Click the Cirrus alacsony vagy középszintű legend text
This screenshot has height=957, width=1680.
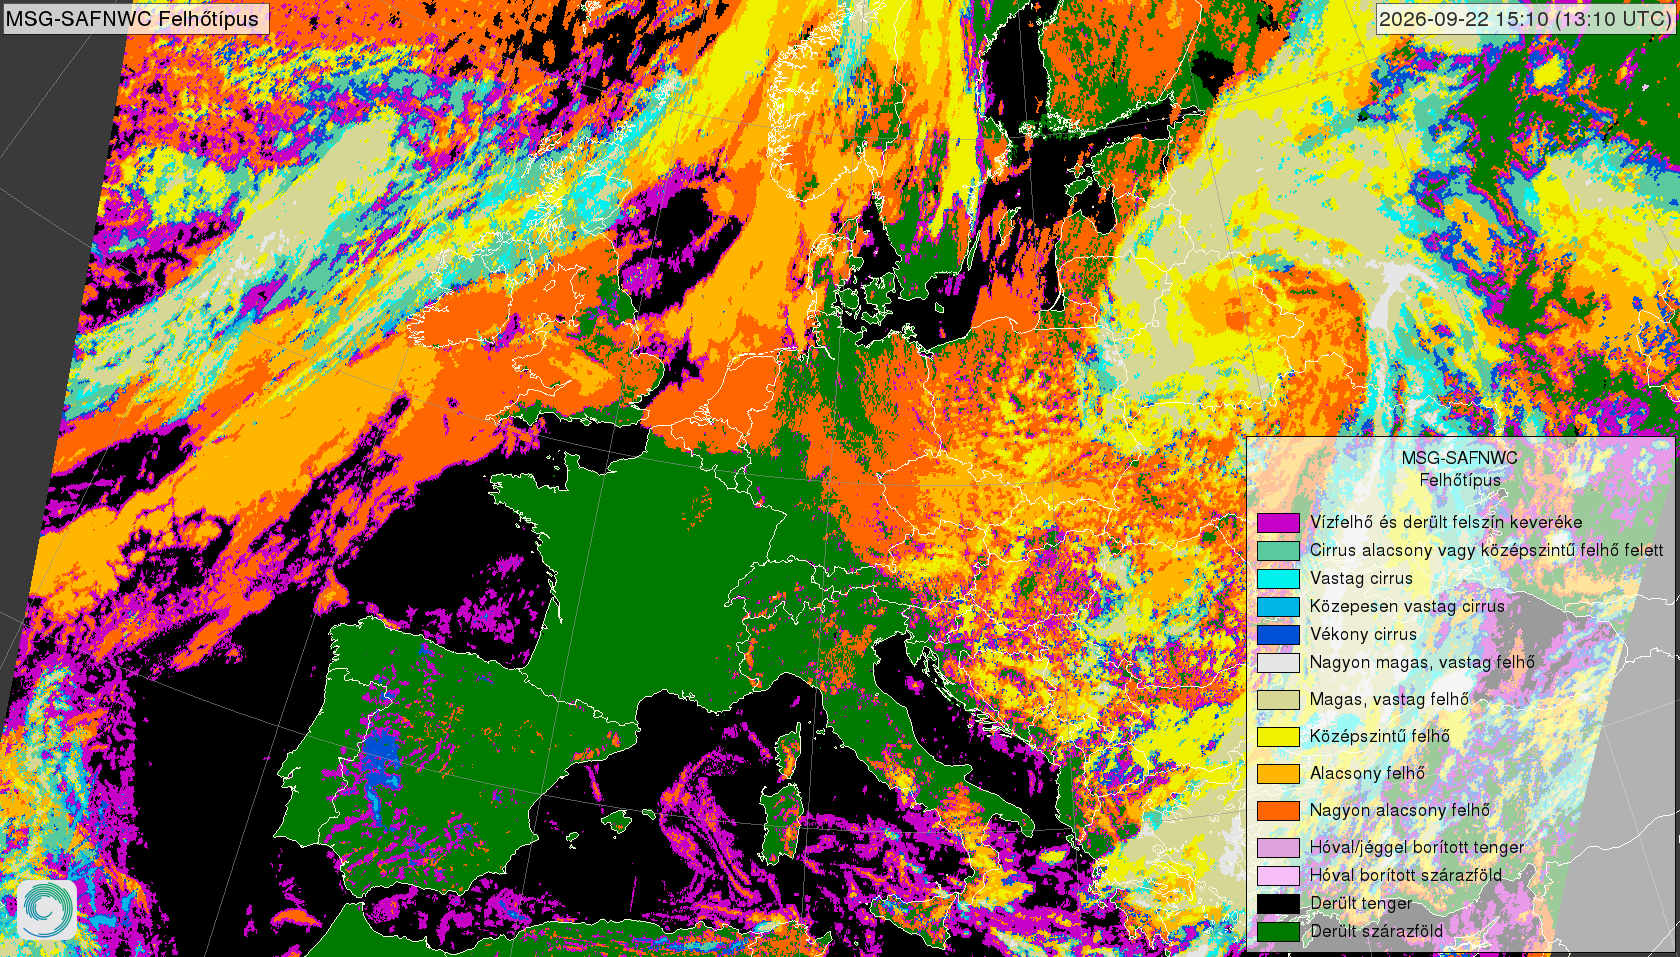(1486, 550)
